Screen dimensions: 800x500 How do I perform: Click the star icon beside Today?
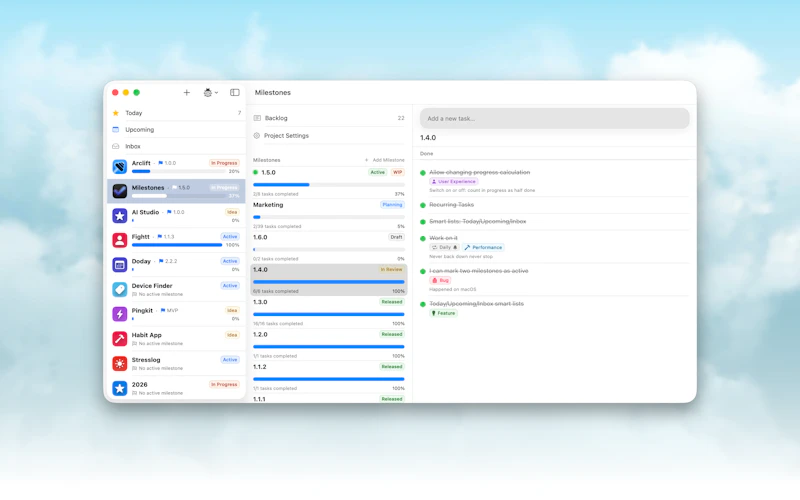tap(116, 113)
